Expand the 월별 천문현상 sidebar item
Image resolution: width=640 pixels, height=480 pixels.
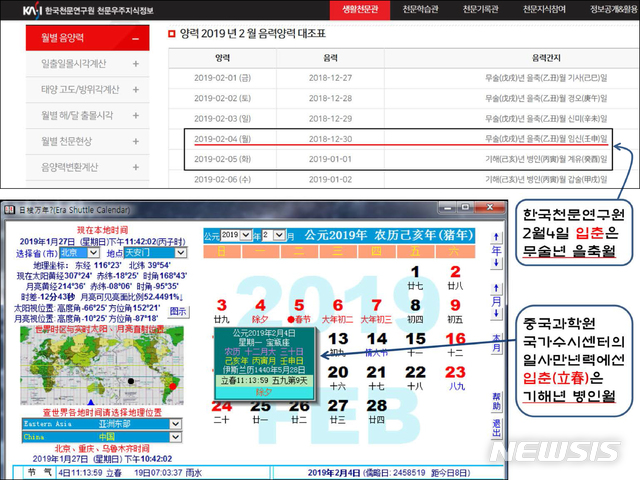[x=135, y=142]
